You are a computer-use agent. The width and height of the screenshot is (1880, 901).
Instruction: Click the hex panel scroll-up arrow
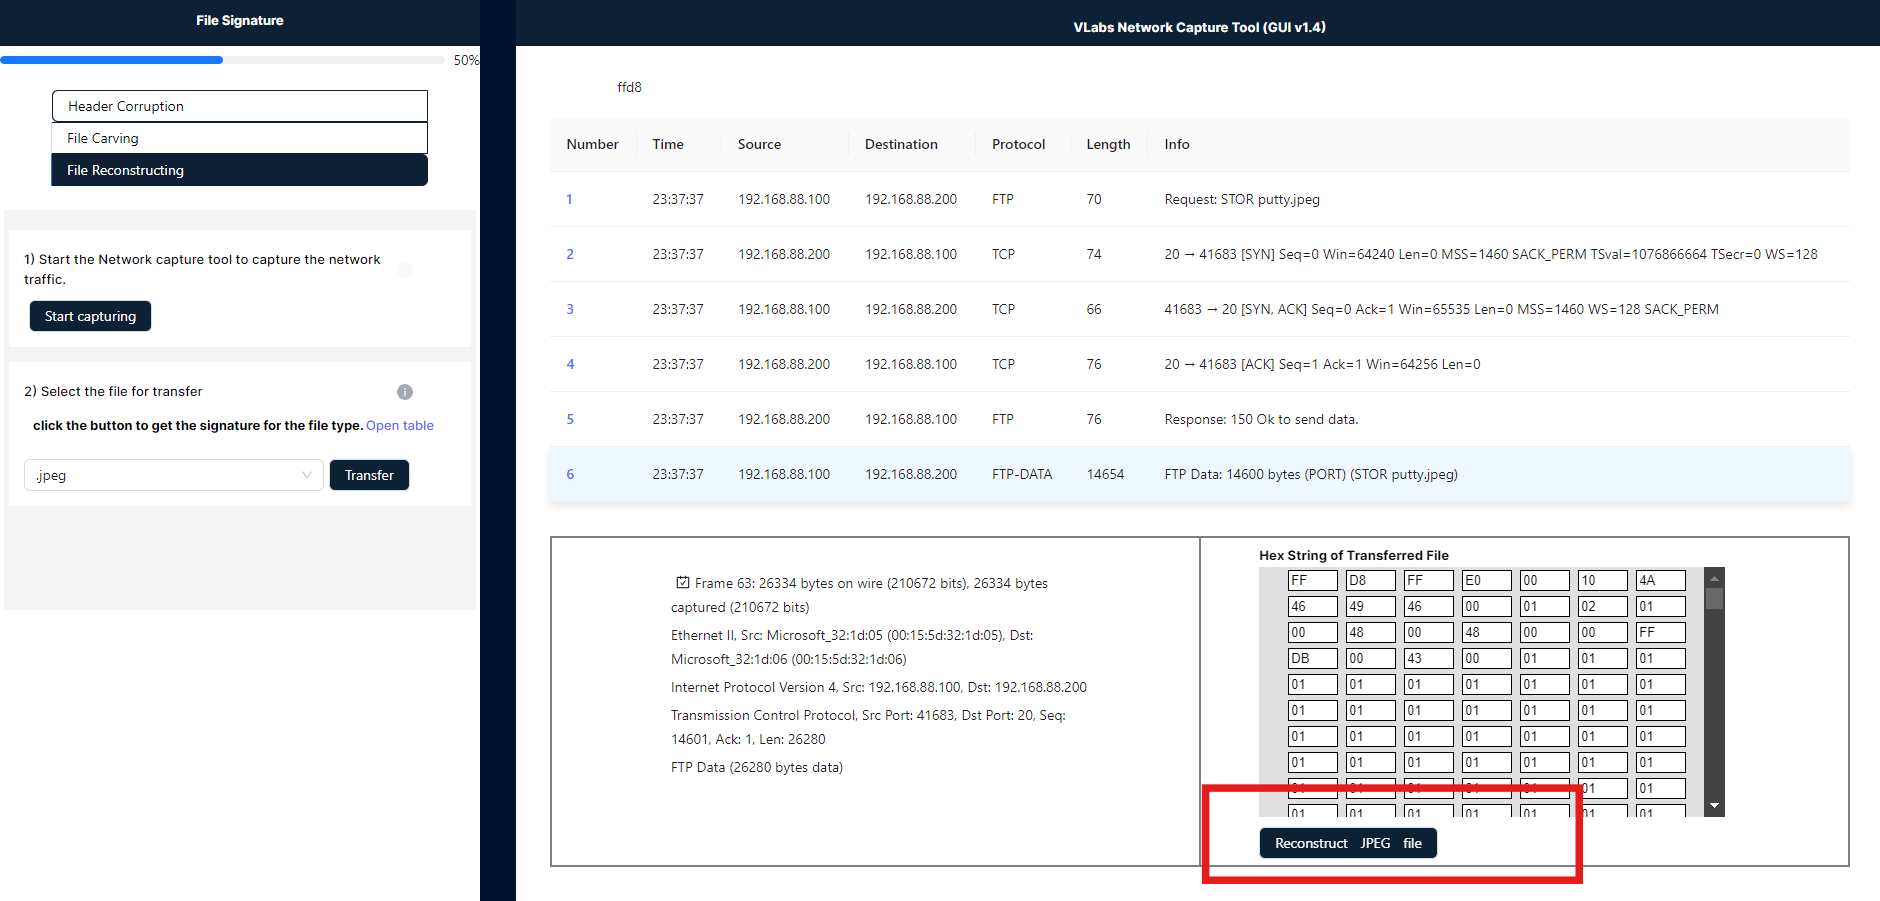[1714, 579]
